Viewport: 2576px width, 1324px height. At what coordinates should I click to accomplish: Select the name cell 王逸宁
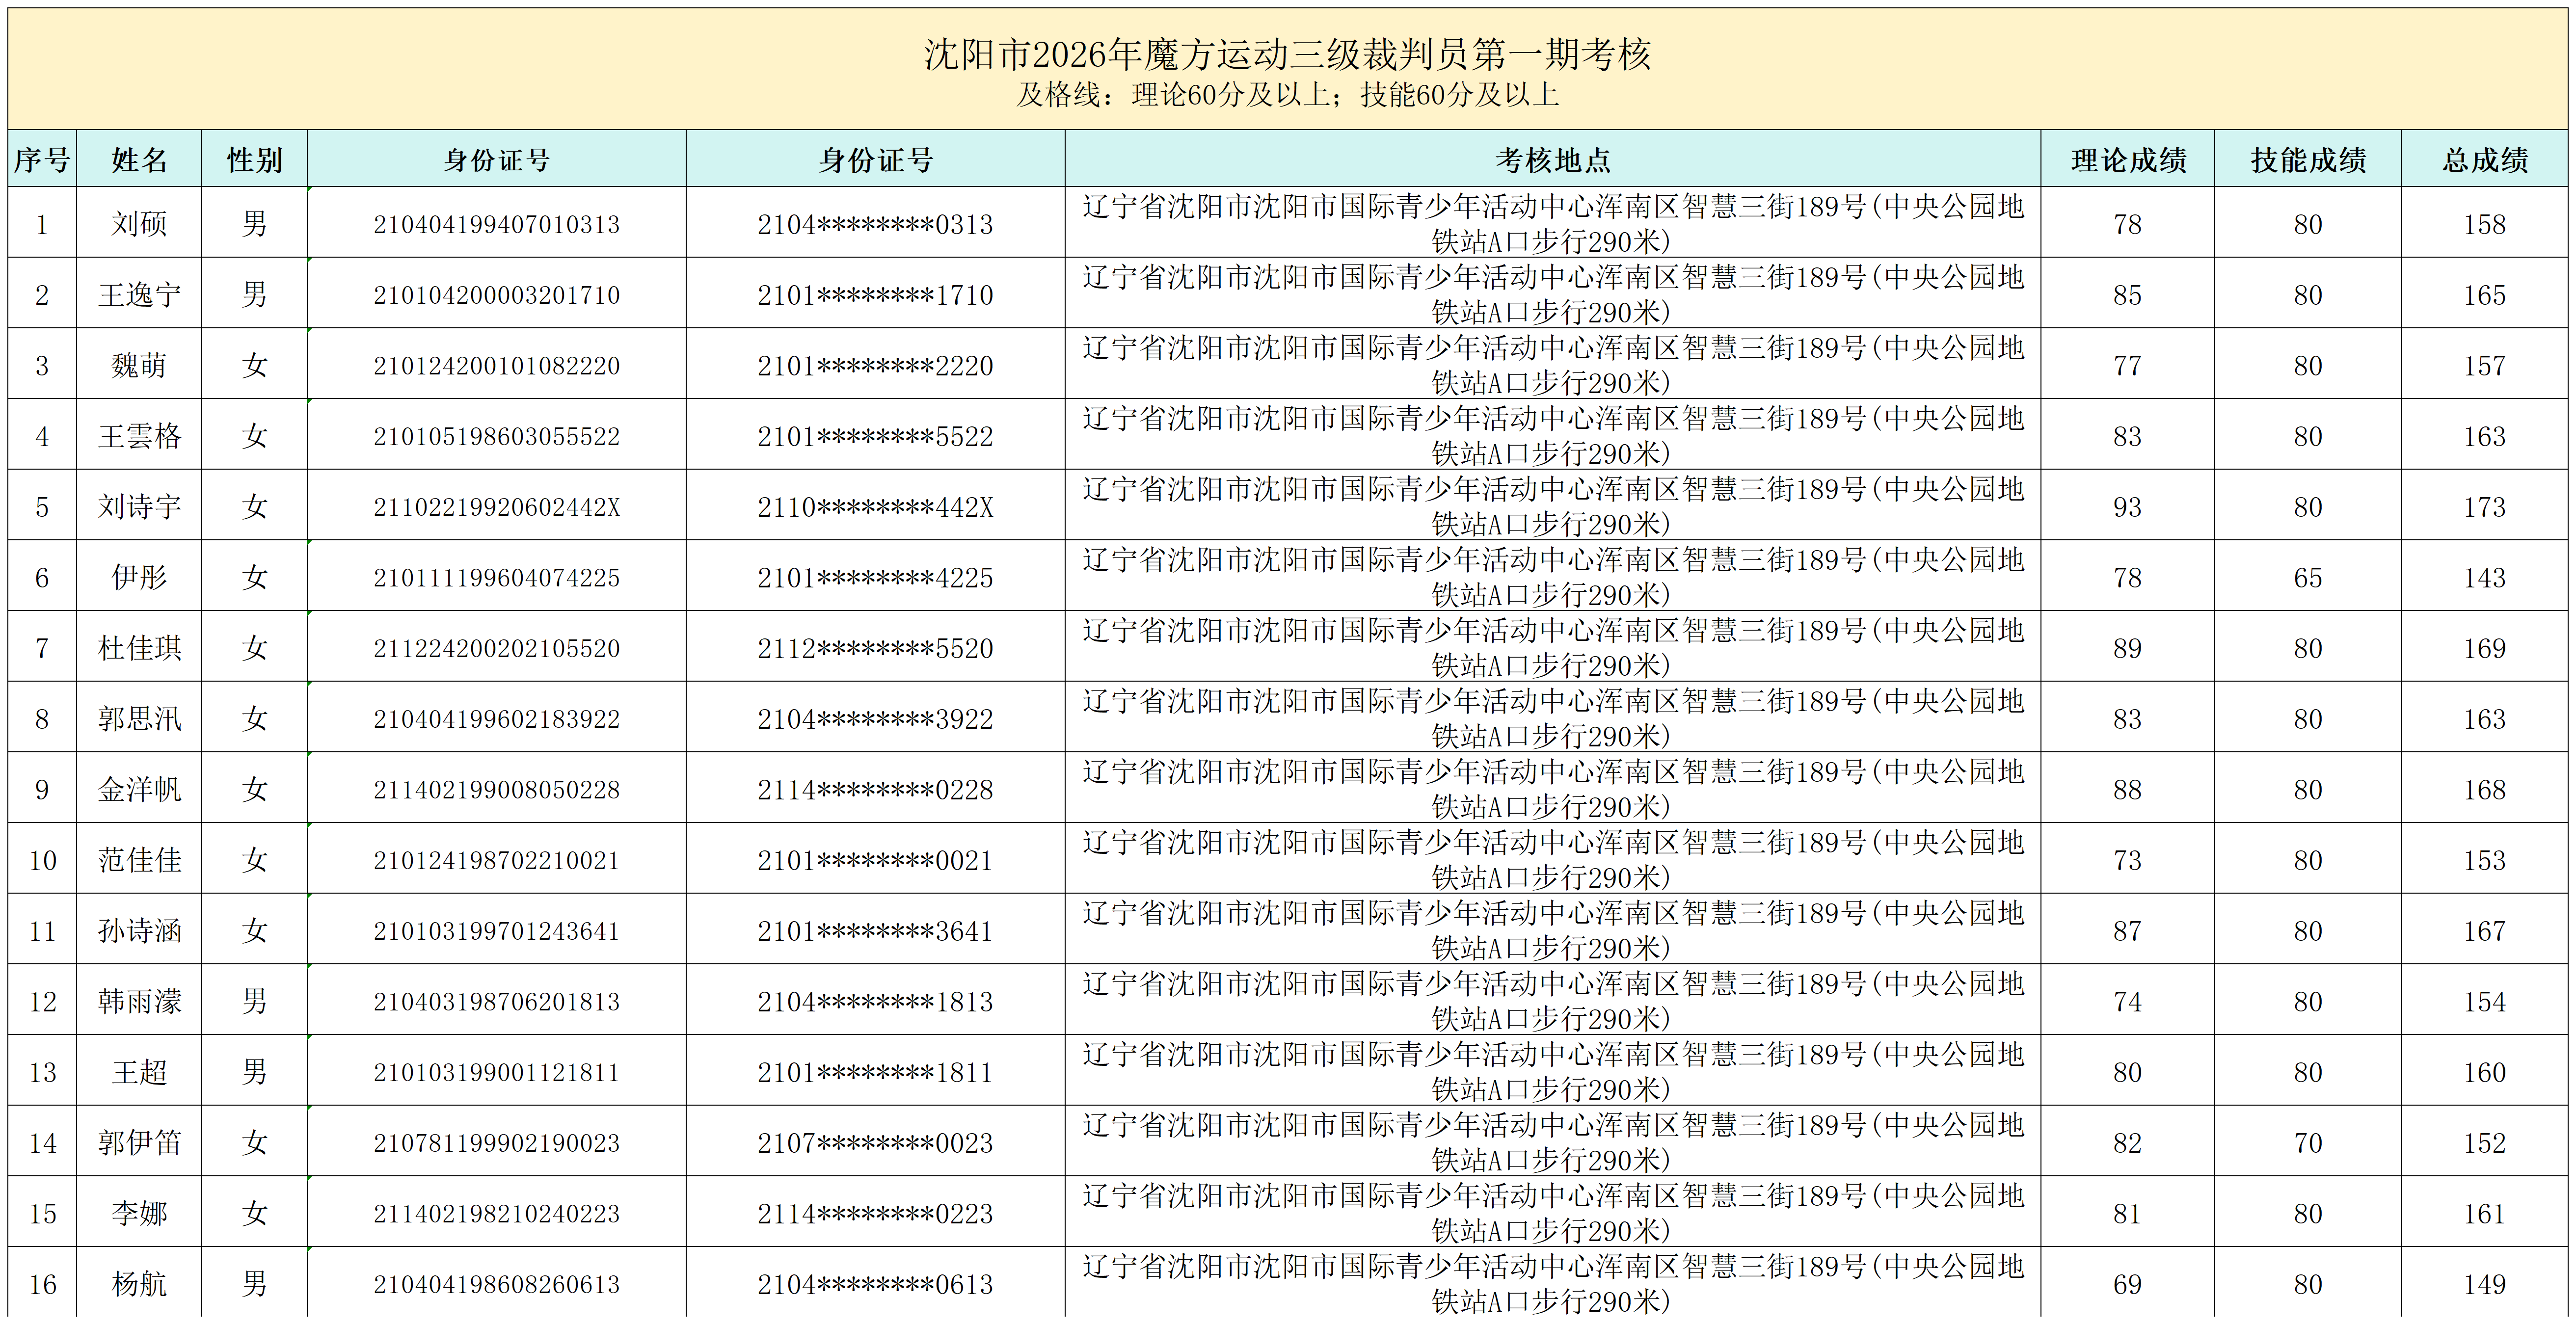[x=139, y=294]
